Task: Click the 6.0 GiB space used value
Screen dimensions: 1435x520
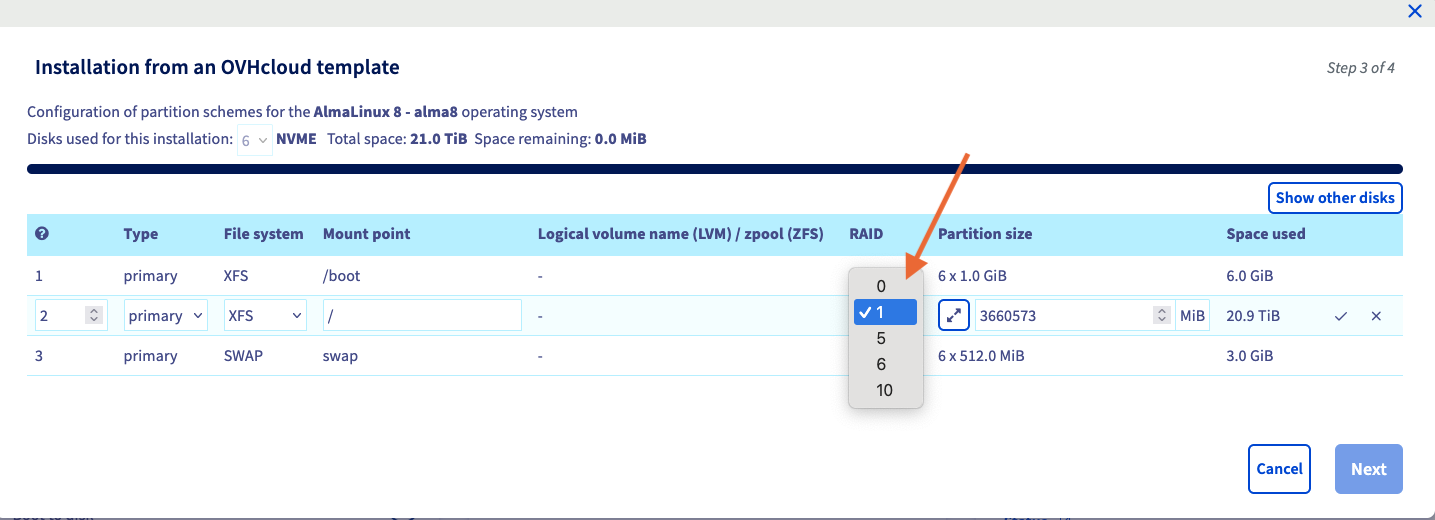Action: point(1250,276)
